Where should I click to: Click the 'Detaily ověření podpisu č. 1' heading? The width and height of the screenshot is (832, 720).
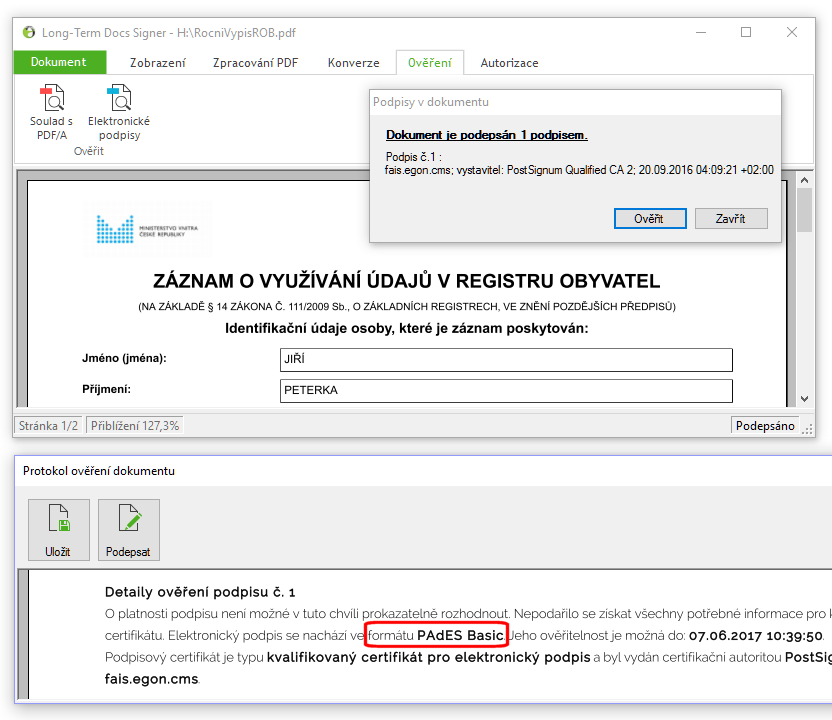(x=200, y=592)
